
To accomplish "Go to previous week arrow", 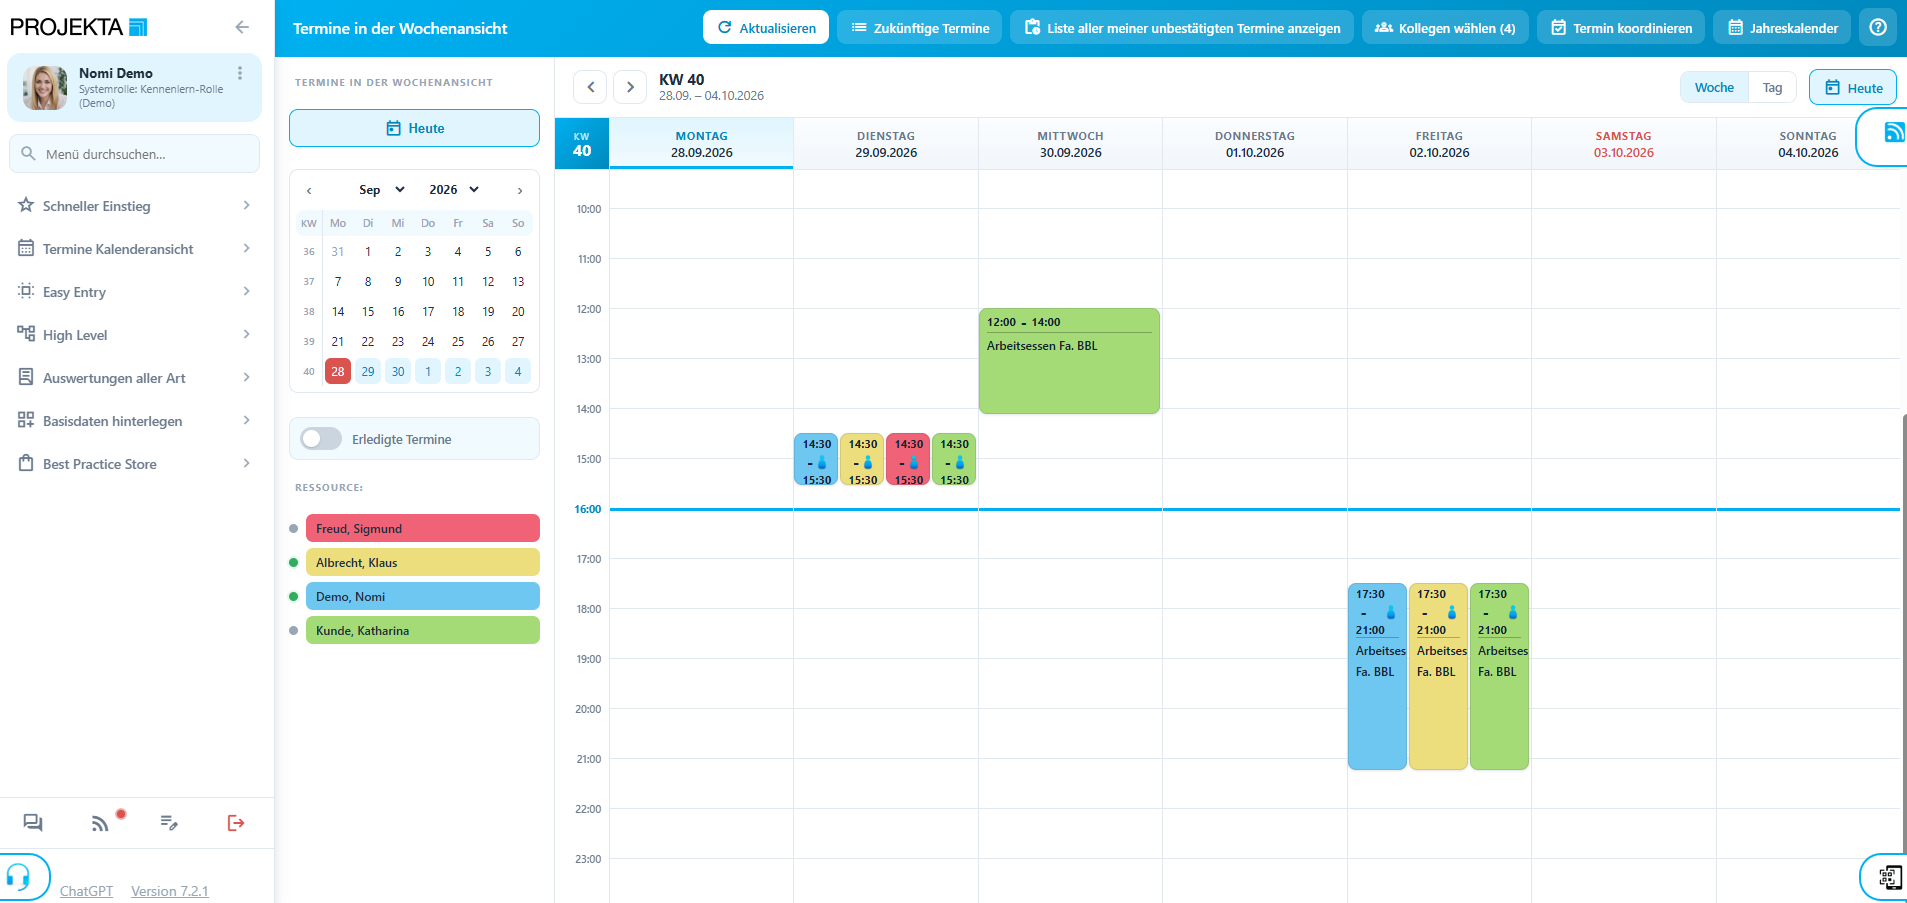I will (590, 87).
